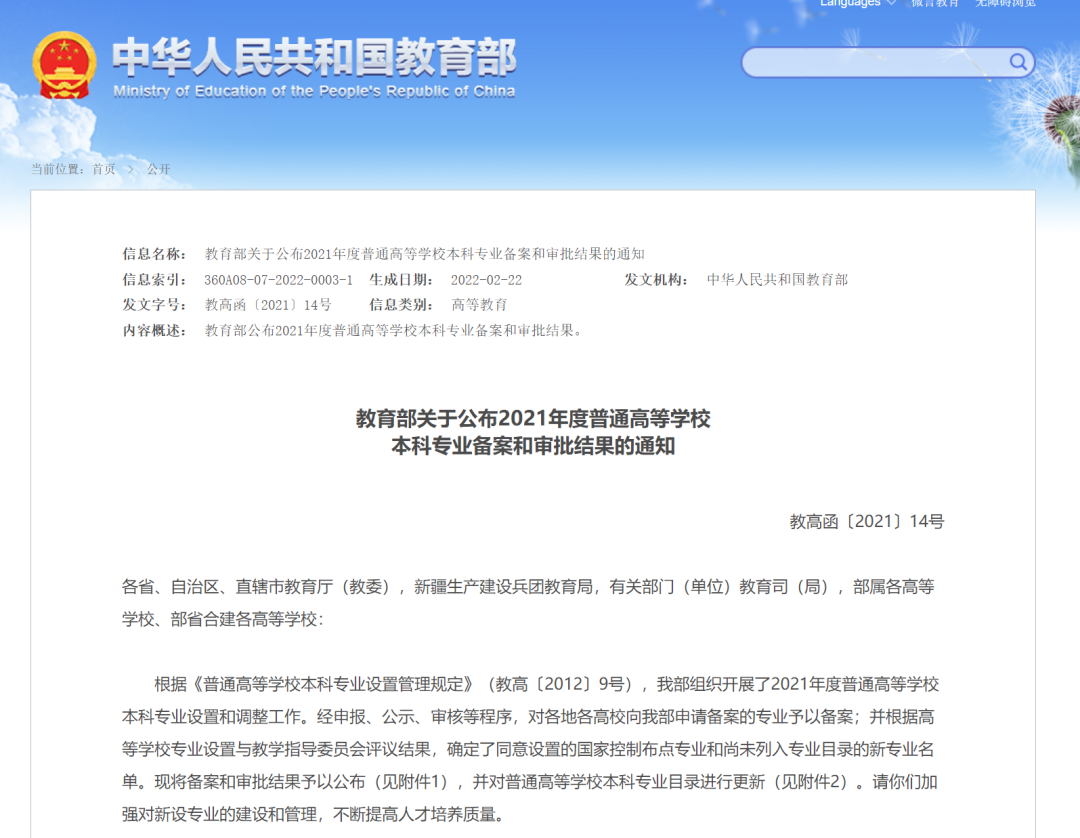Image resolution: width=1080 pixels, height=838 pixels.
Task: Click the line starting 等学校专业设置与教学指导委员会
Action: (x=528, y=749)
